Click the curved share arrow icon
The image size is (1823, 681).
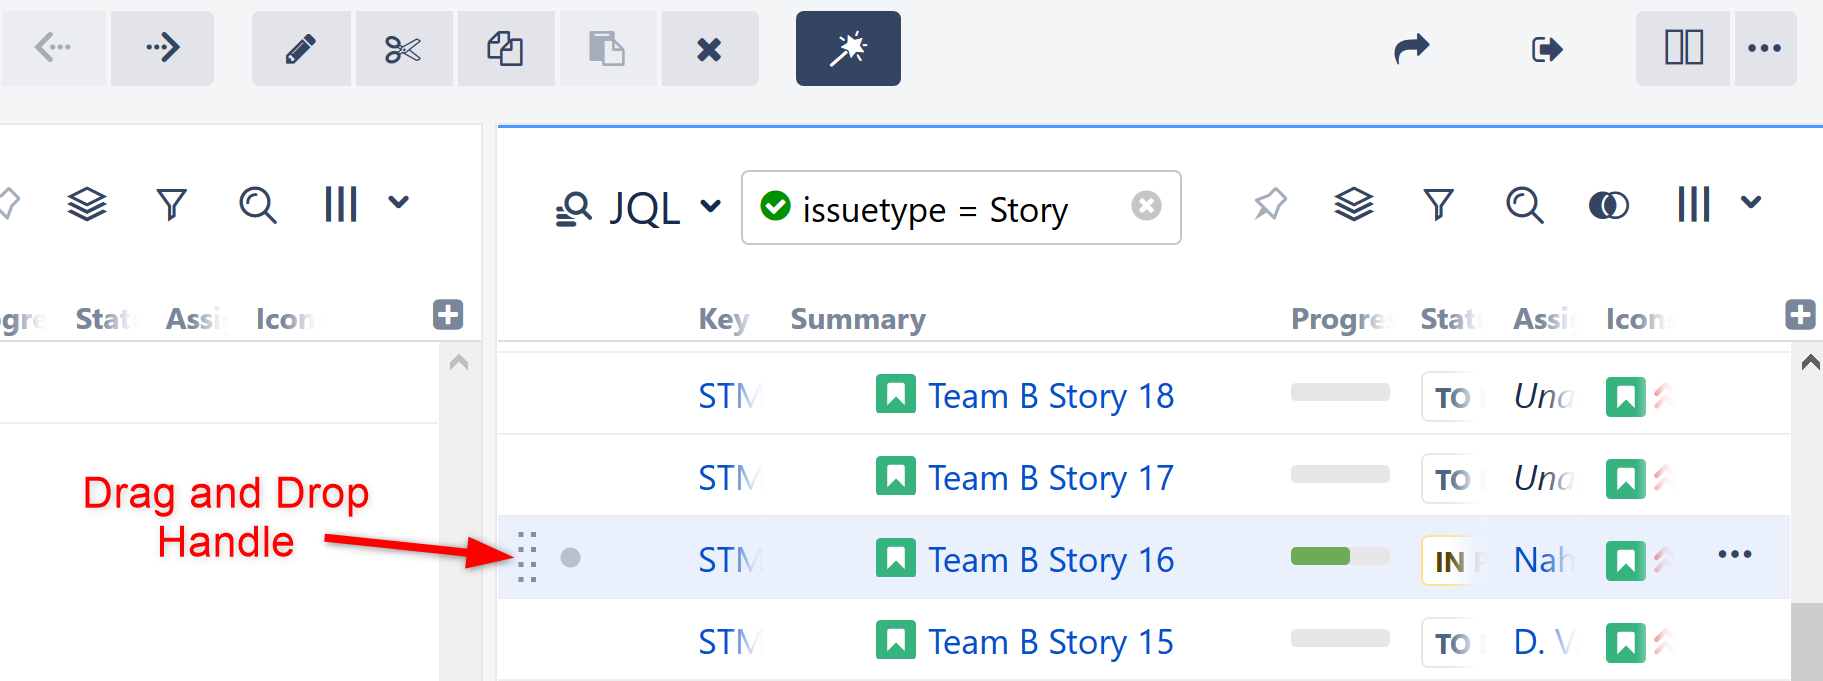coord(1411,48)
